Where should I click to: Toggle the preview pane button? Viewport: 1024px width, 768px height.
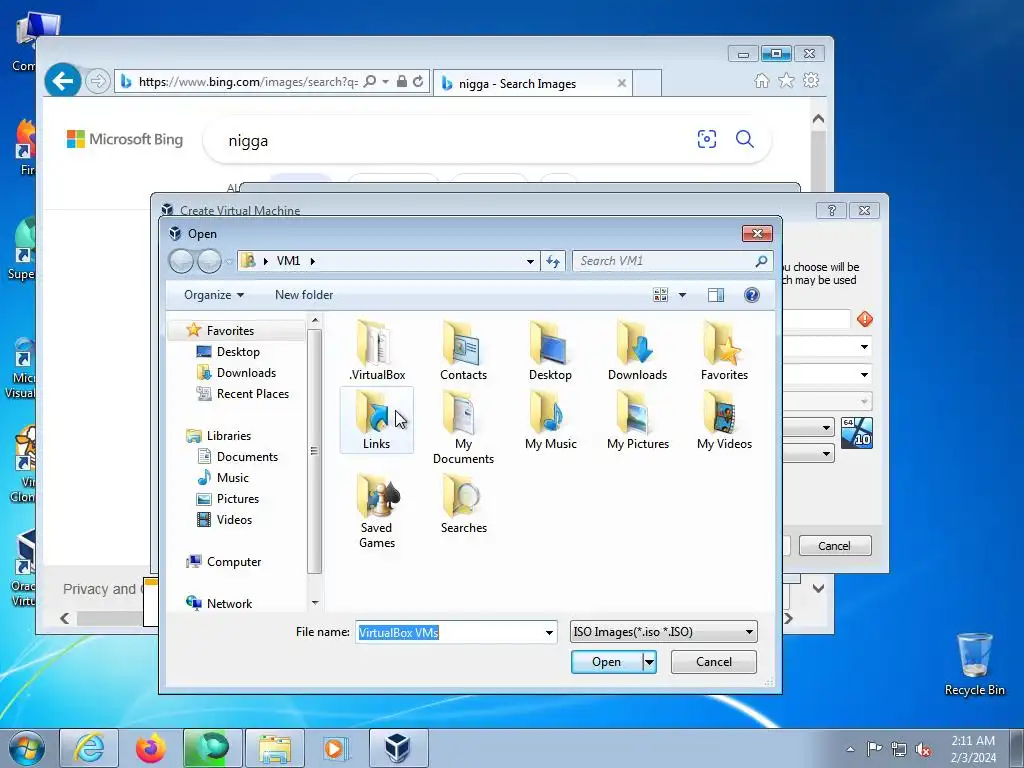[716, 295]
